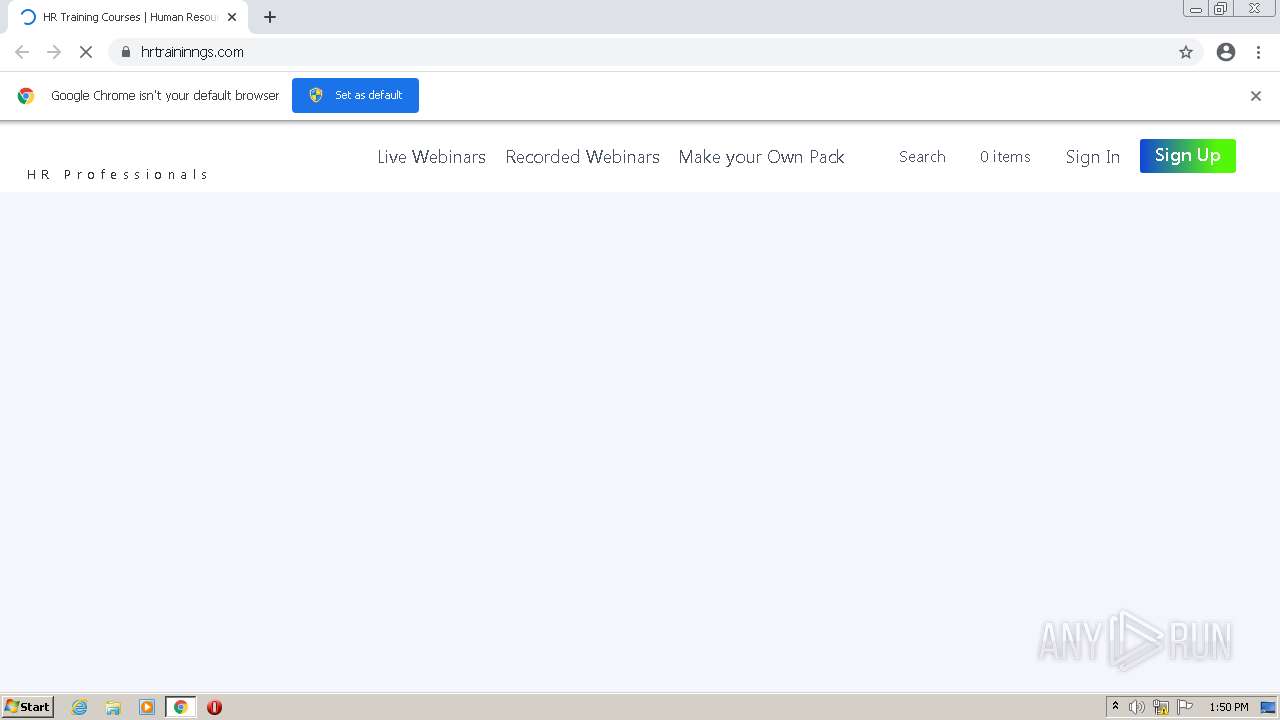The image size is (1280, 720).
Task: Open File Explorer from taskbar
Action: click(113, 707)
